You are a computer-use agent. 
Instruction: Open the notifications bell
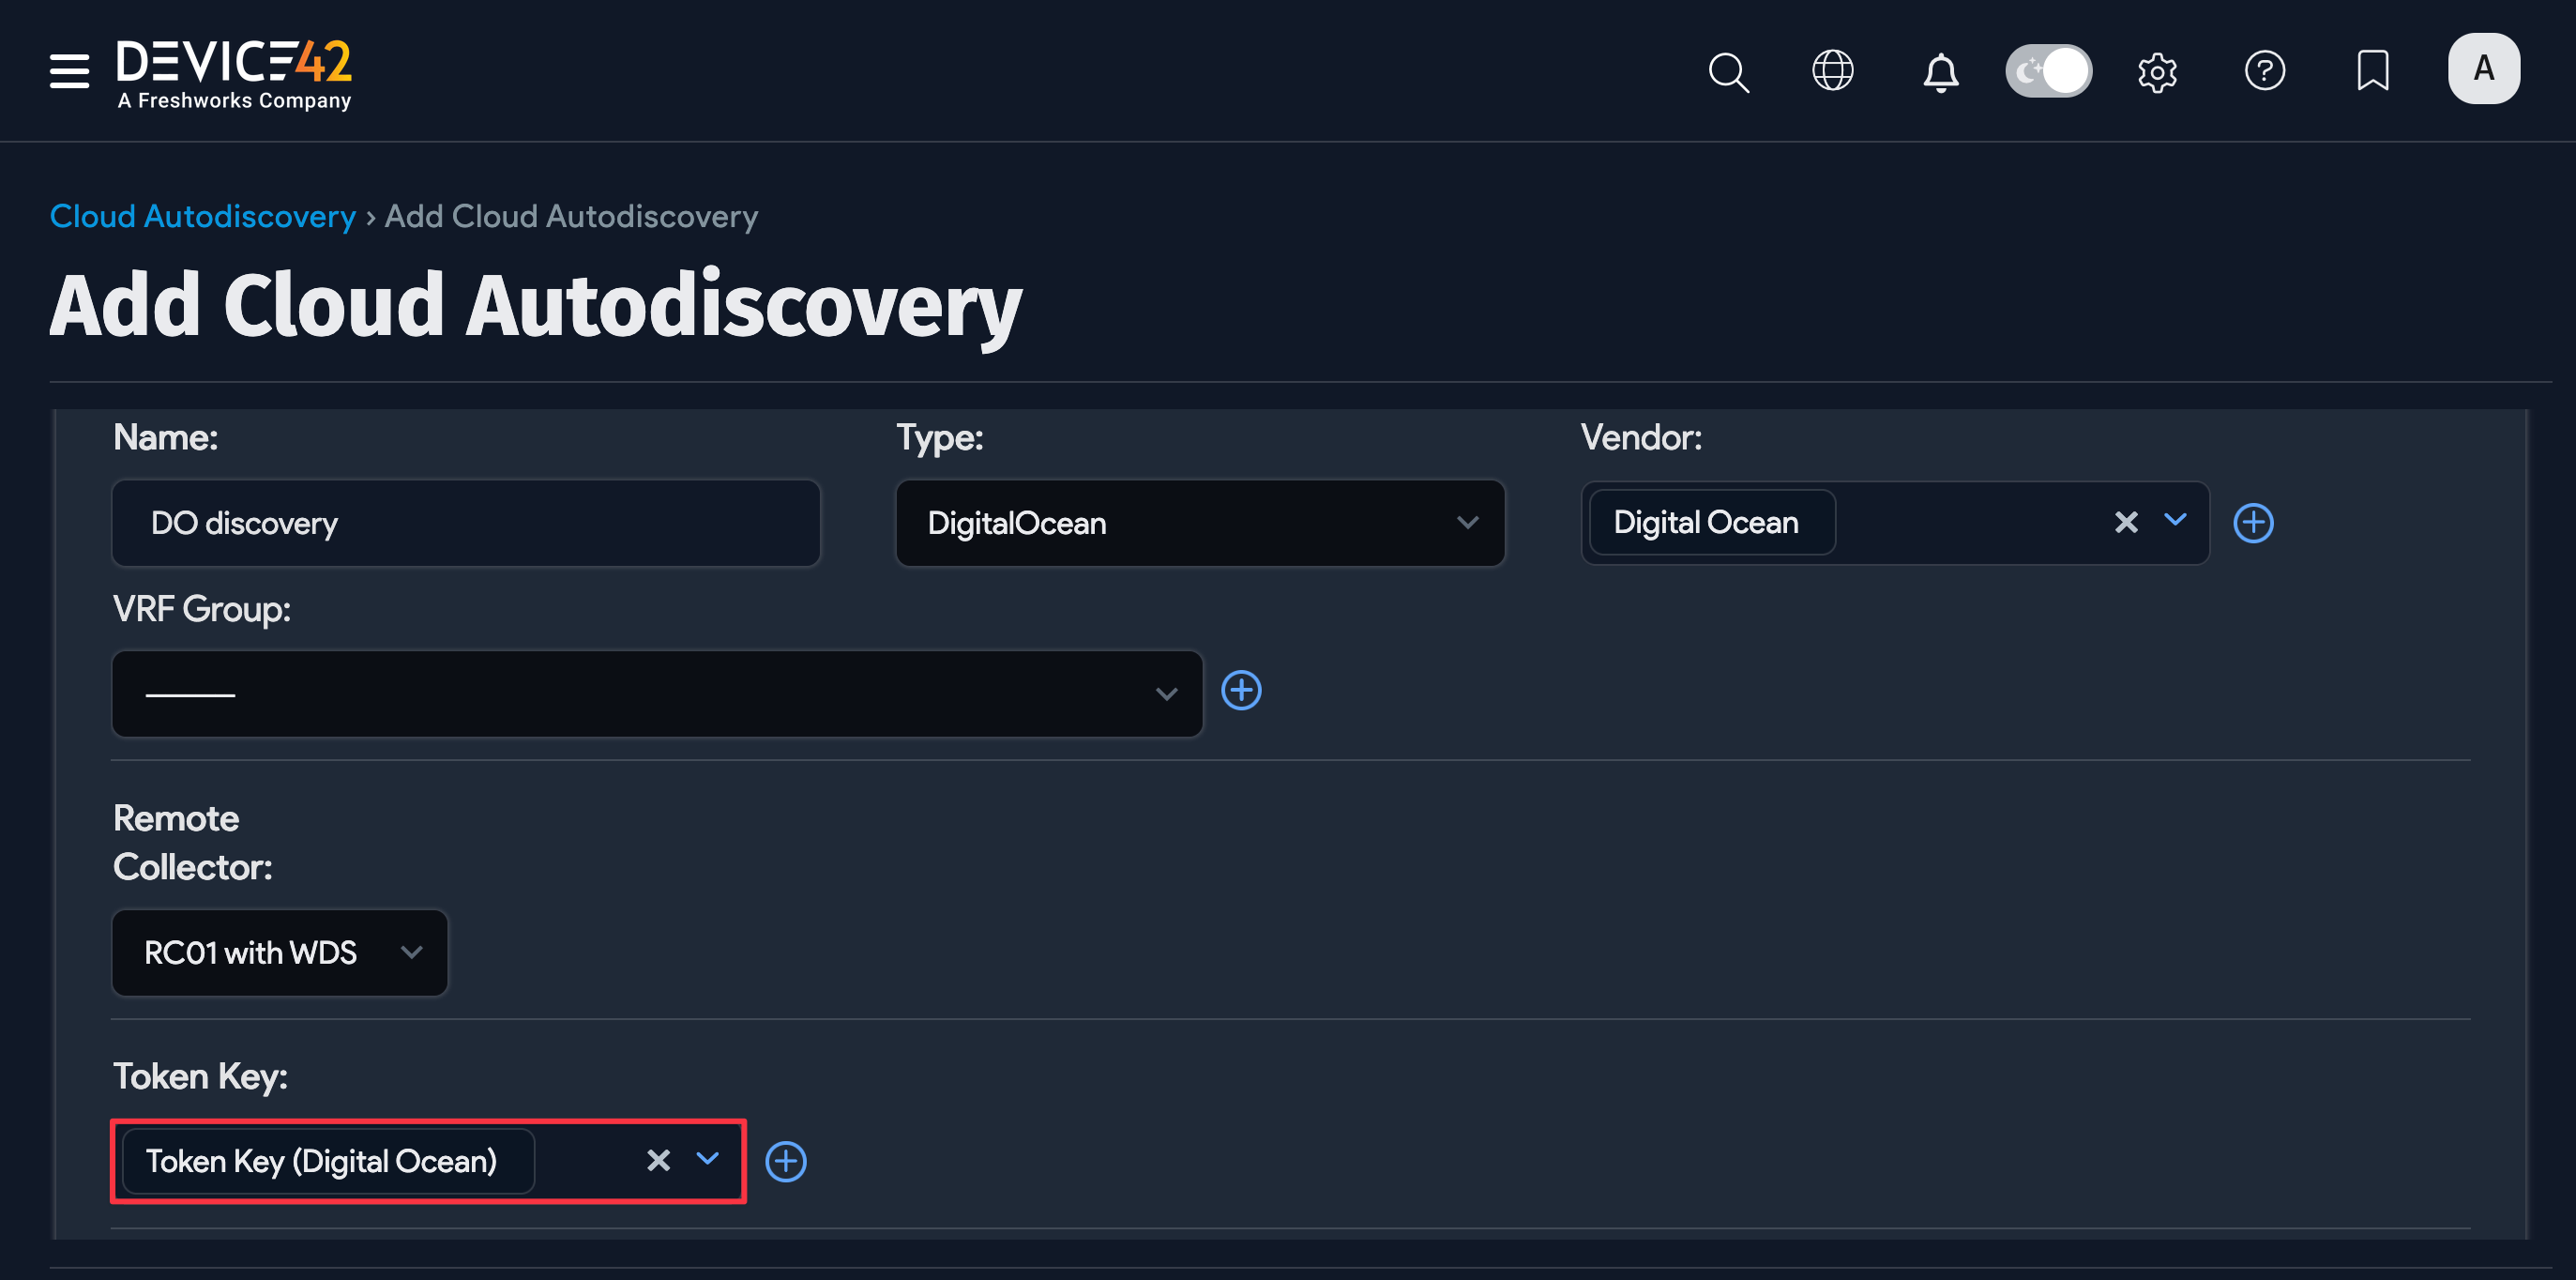[1941, 72]
